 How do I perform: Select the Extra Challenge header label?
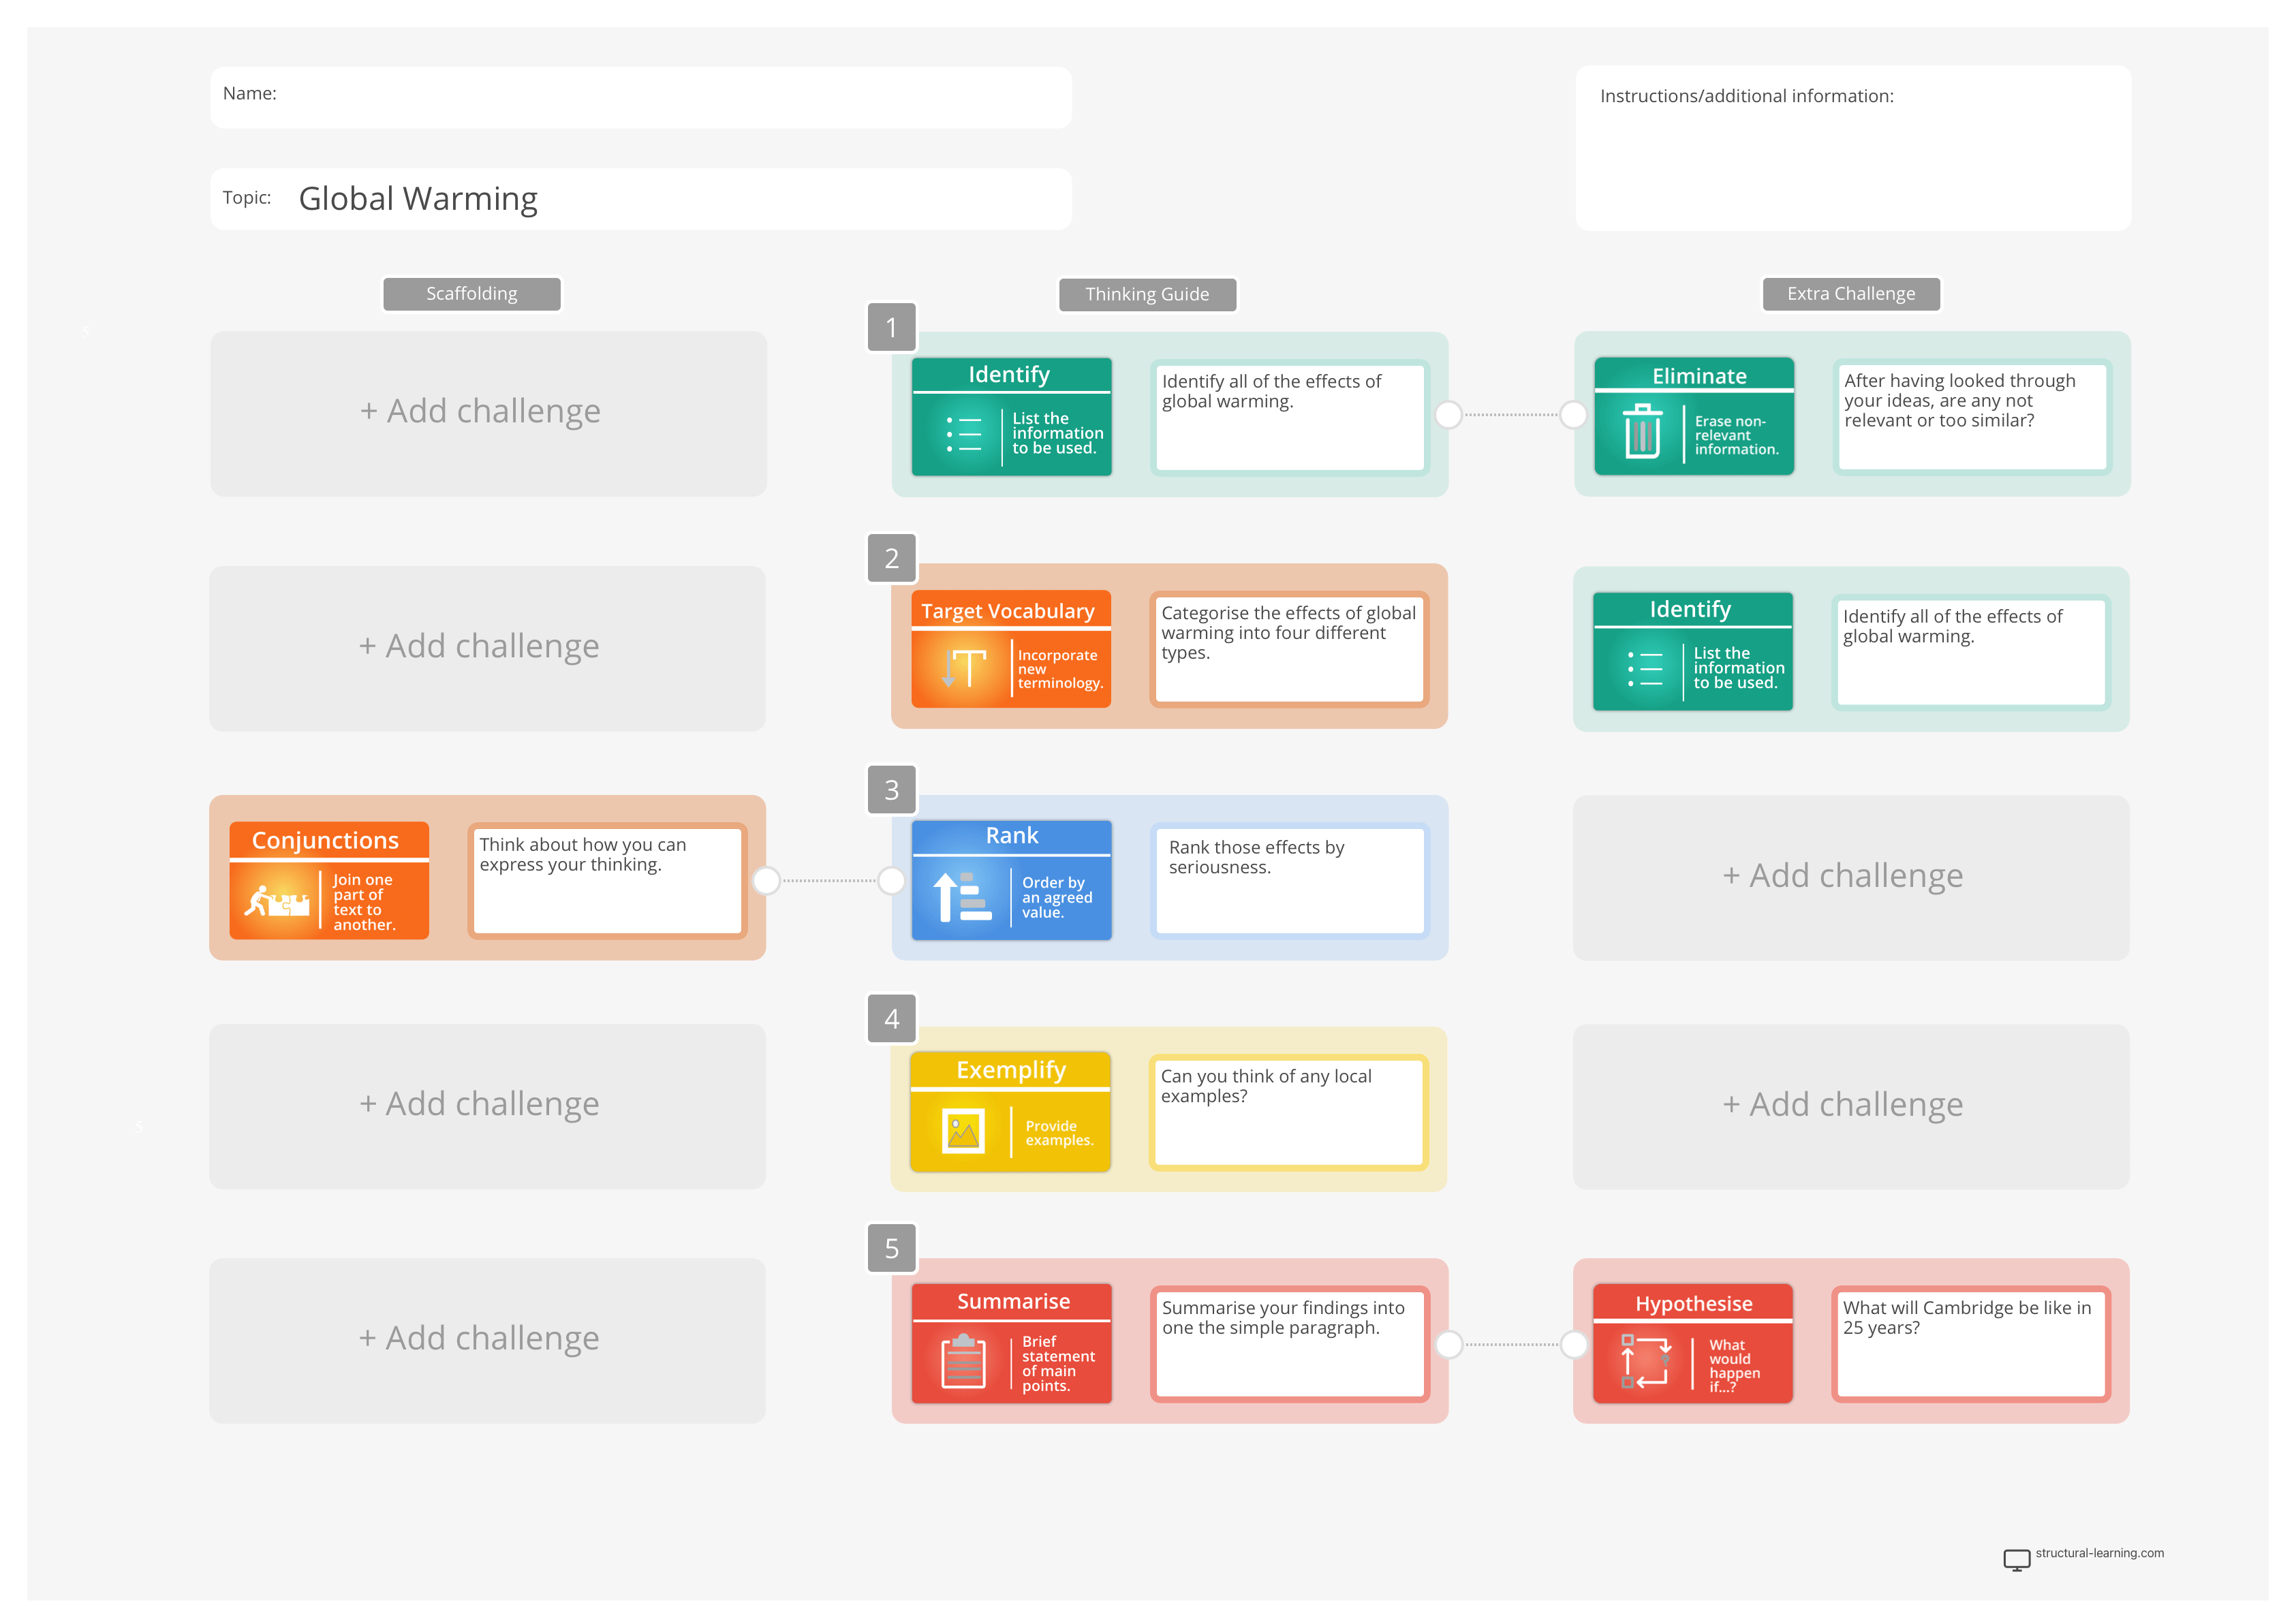coord(1850,293)
